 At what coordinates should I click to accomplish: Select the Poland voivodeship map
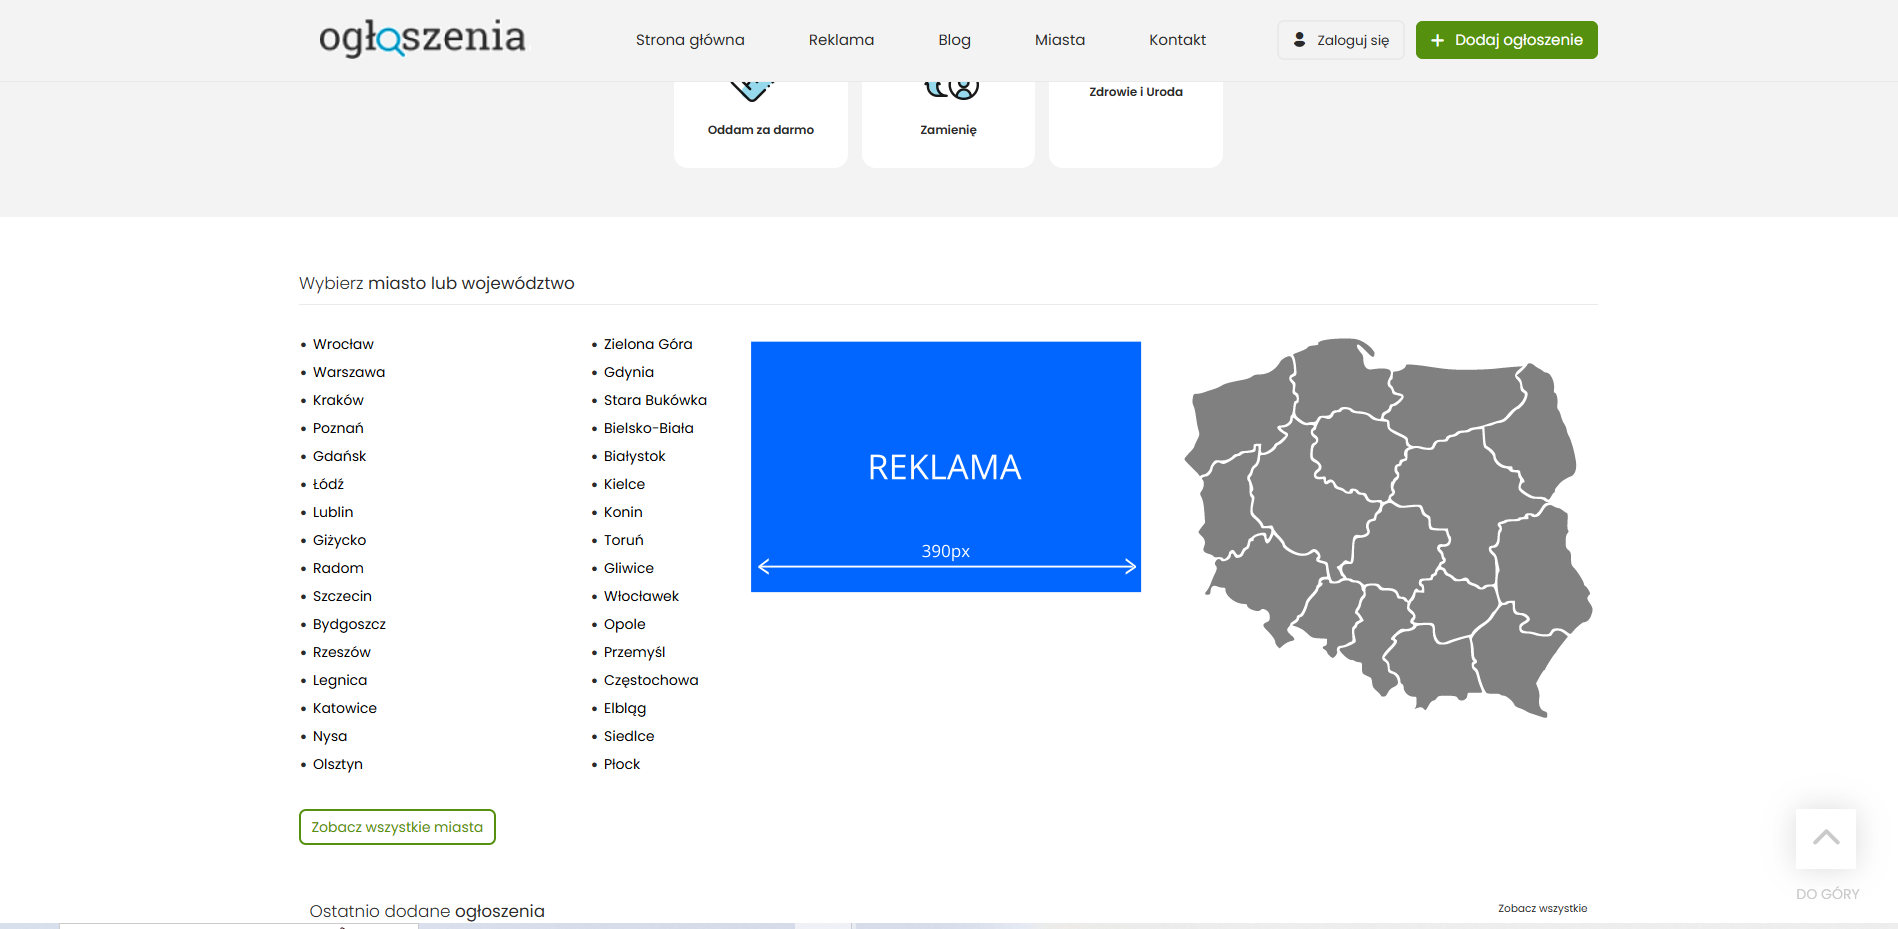click(1387, 527)
